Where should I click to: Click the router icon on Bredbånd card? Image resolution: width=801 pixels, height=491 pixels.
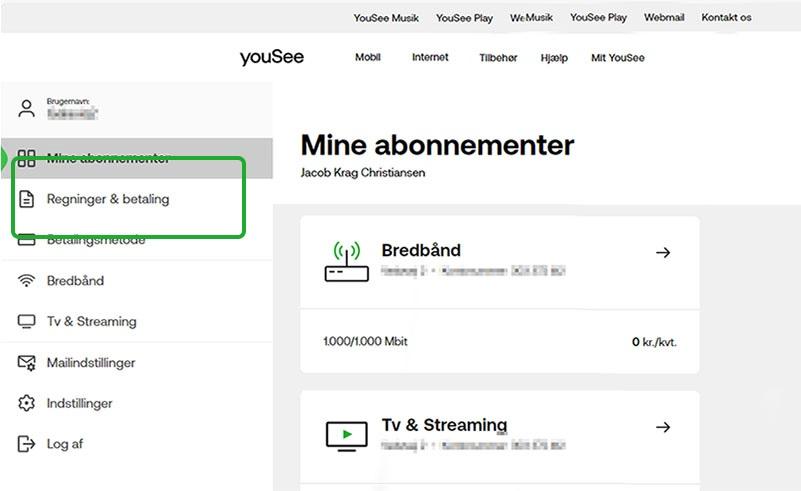tap(346, 262)
